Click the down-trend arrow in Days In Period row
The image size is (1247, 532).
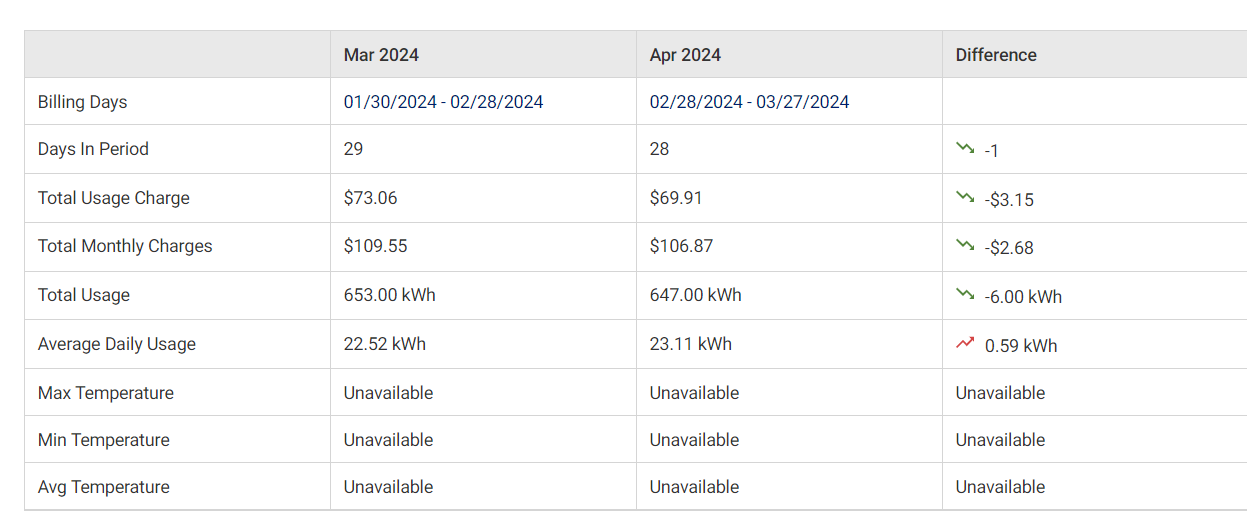coord(965,148)
